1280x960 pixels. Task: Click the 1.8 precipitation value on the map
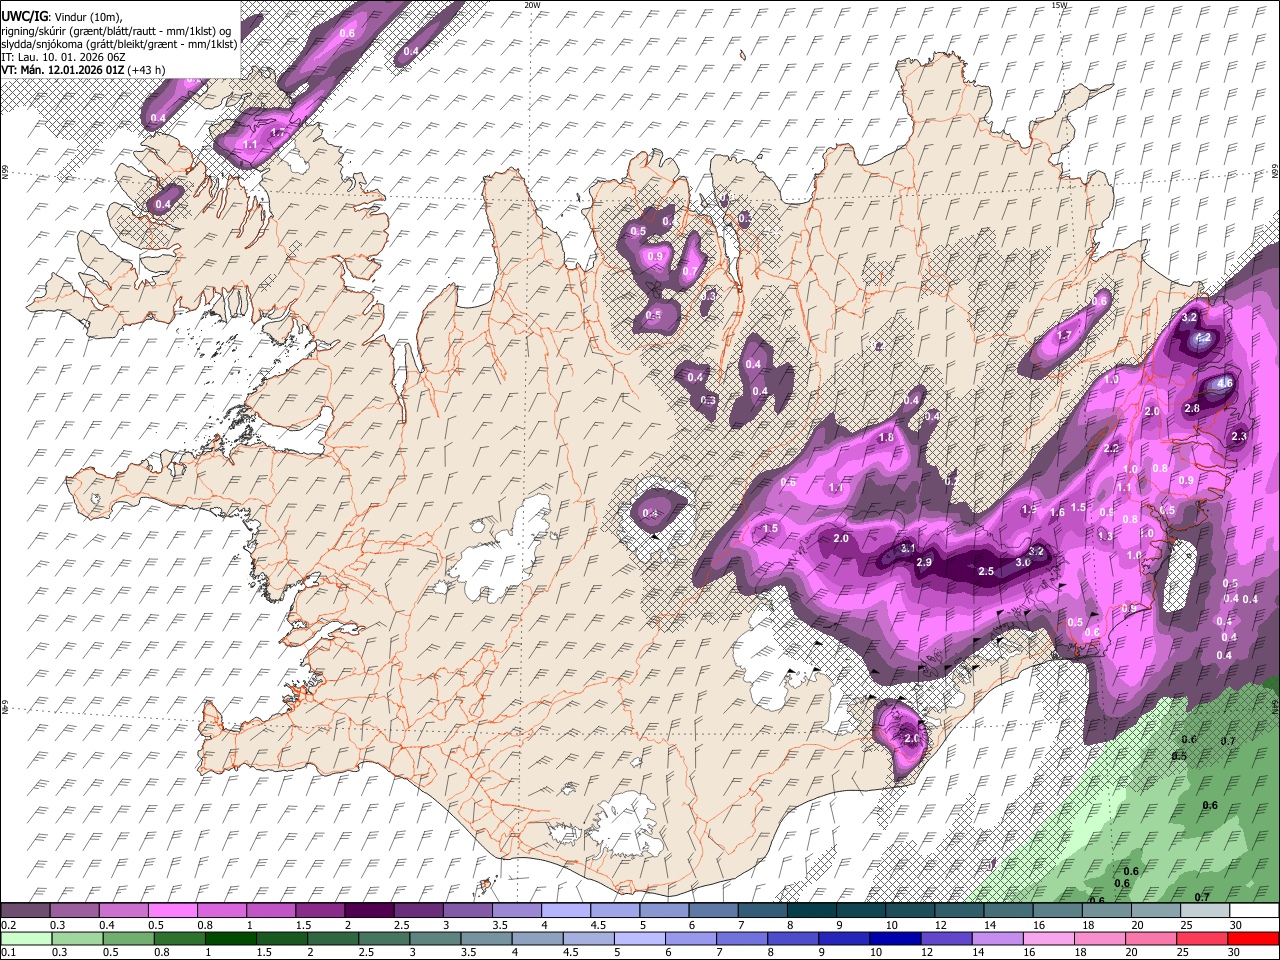click(886, 437)
